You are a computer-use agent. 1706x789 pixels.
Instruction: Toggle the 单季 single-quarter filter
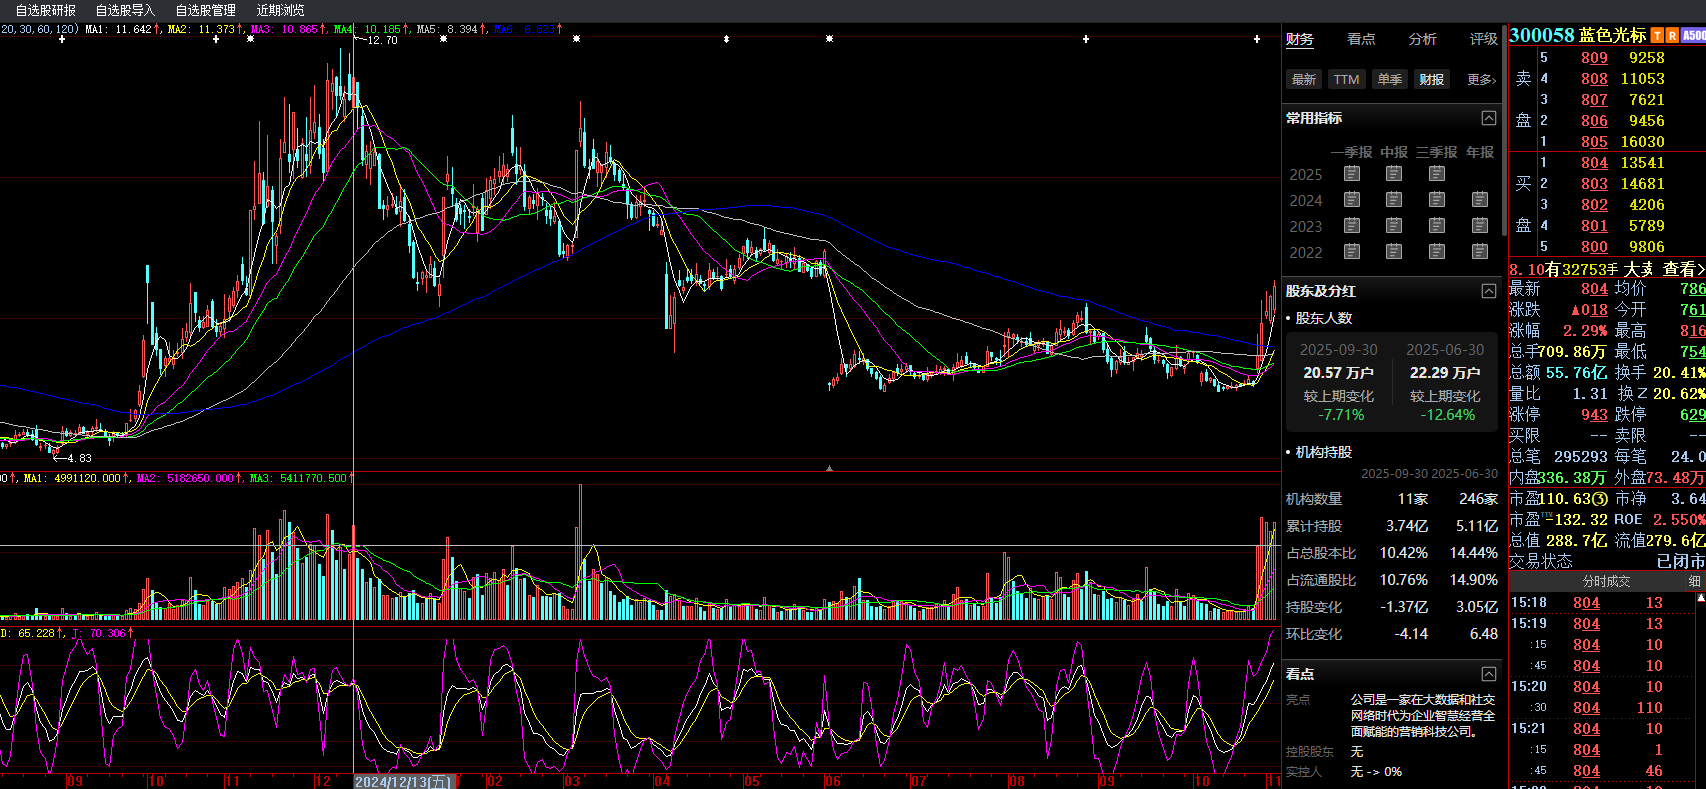1389,80
